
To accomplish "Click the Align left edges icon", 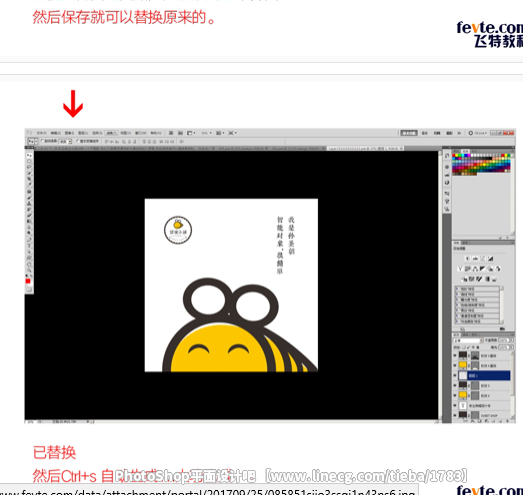I will pos(124,141).
